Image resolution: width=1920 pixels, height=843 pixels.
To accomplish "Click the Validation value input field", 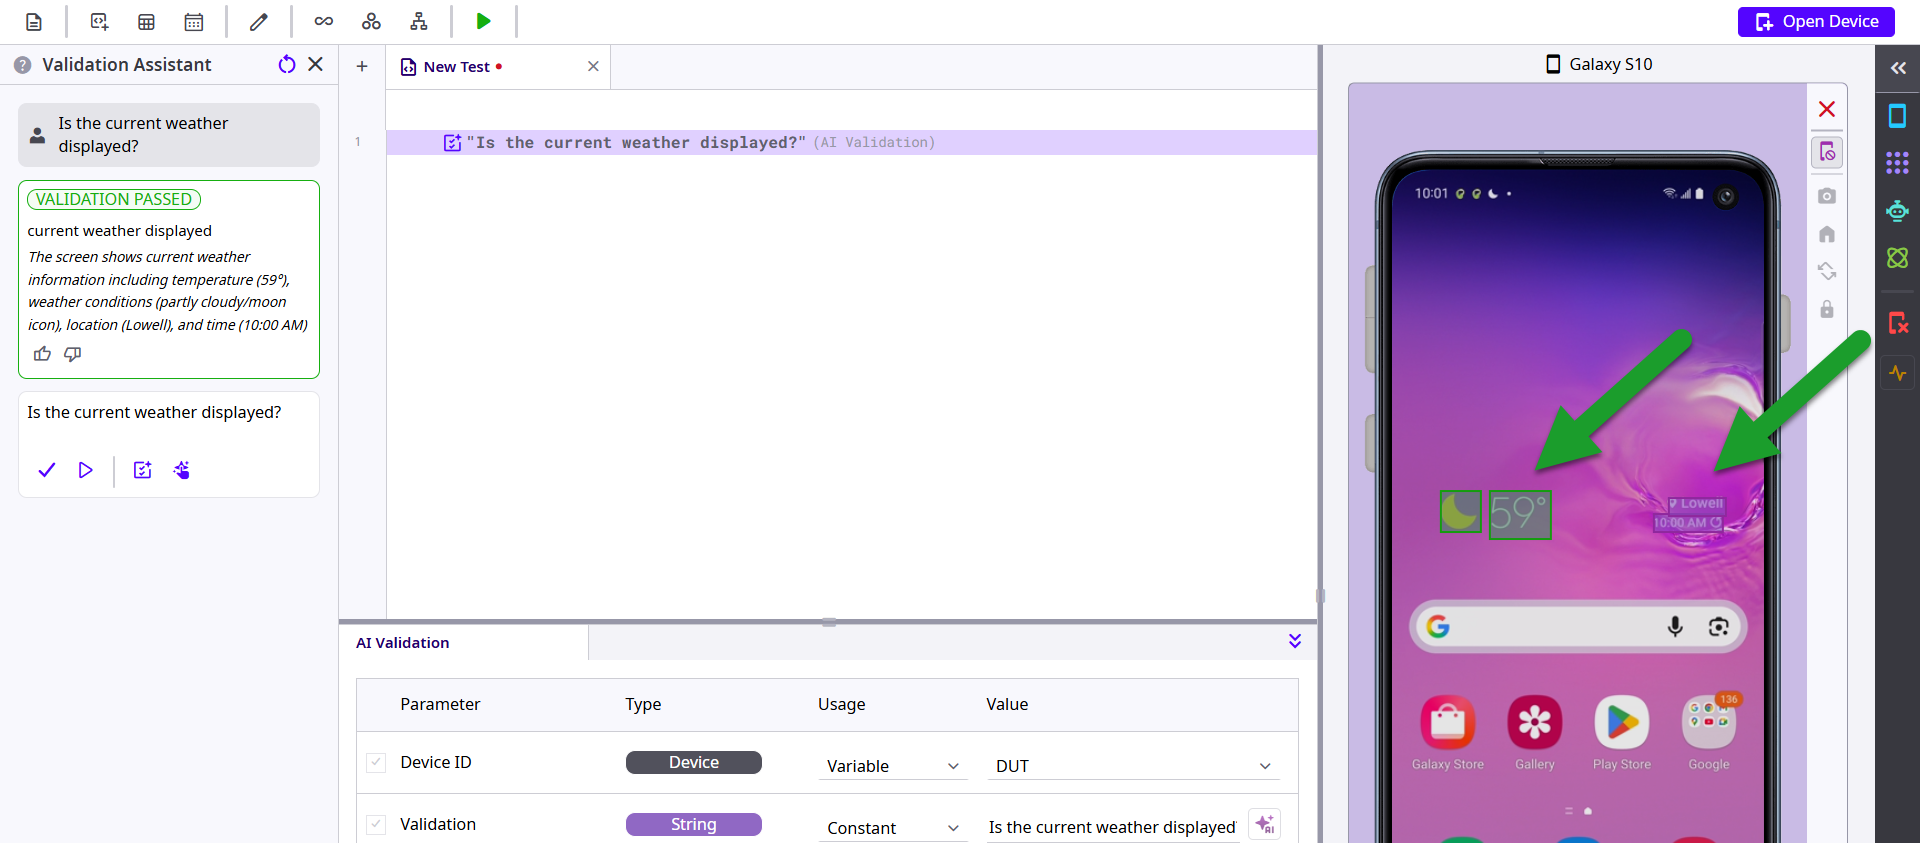I will tap(1112, 827).
